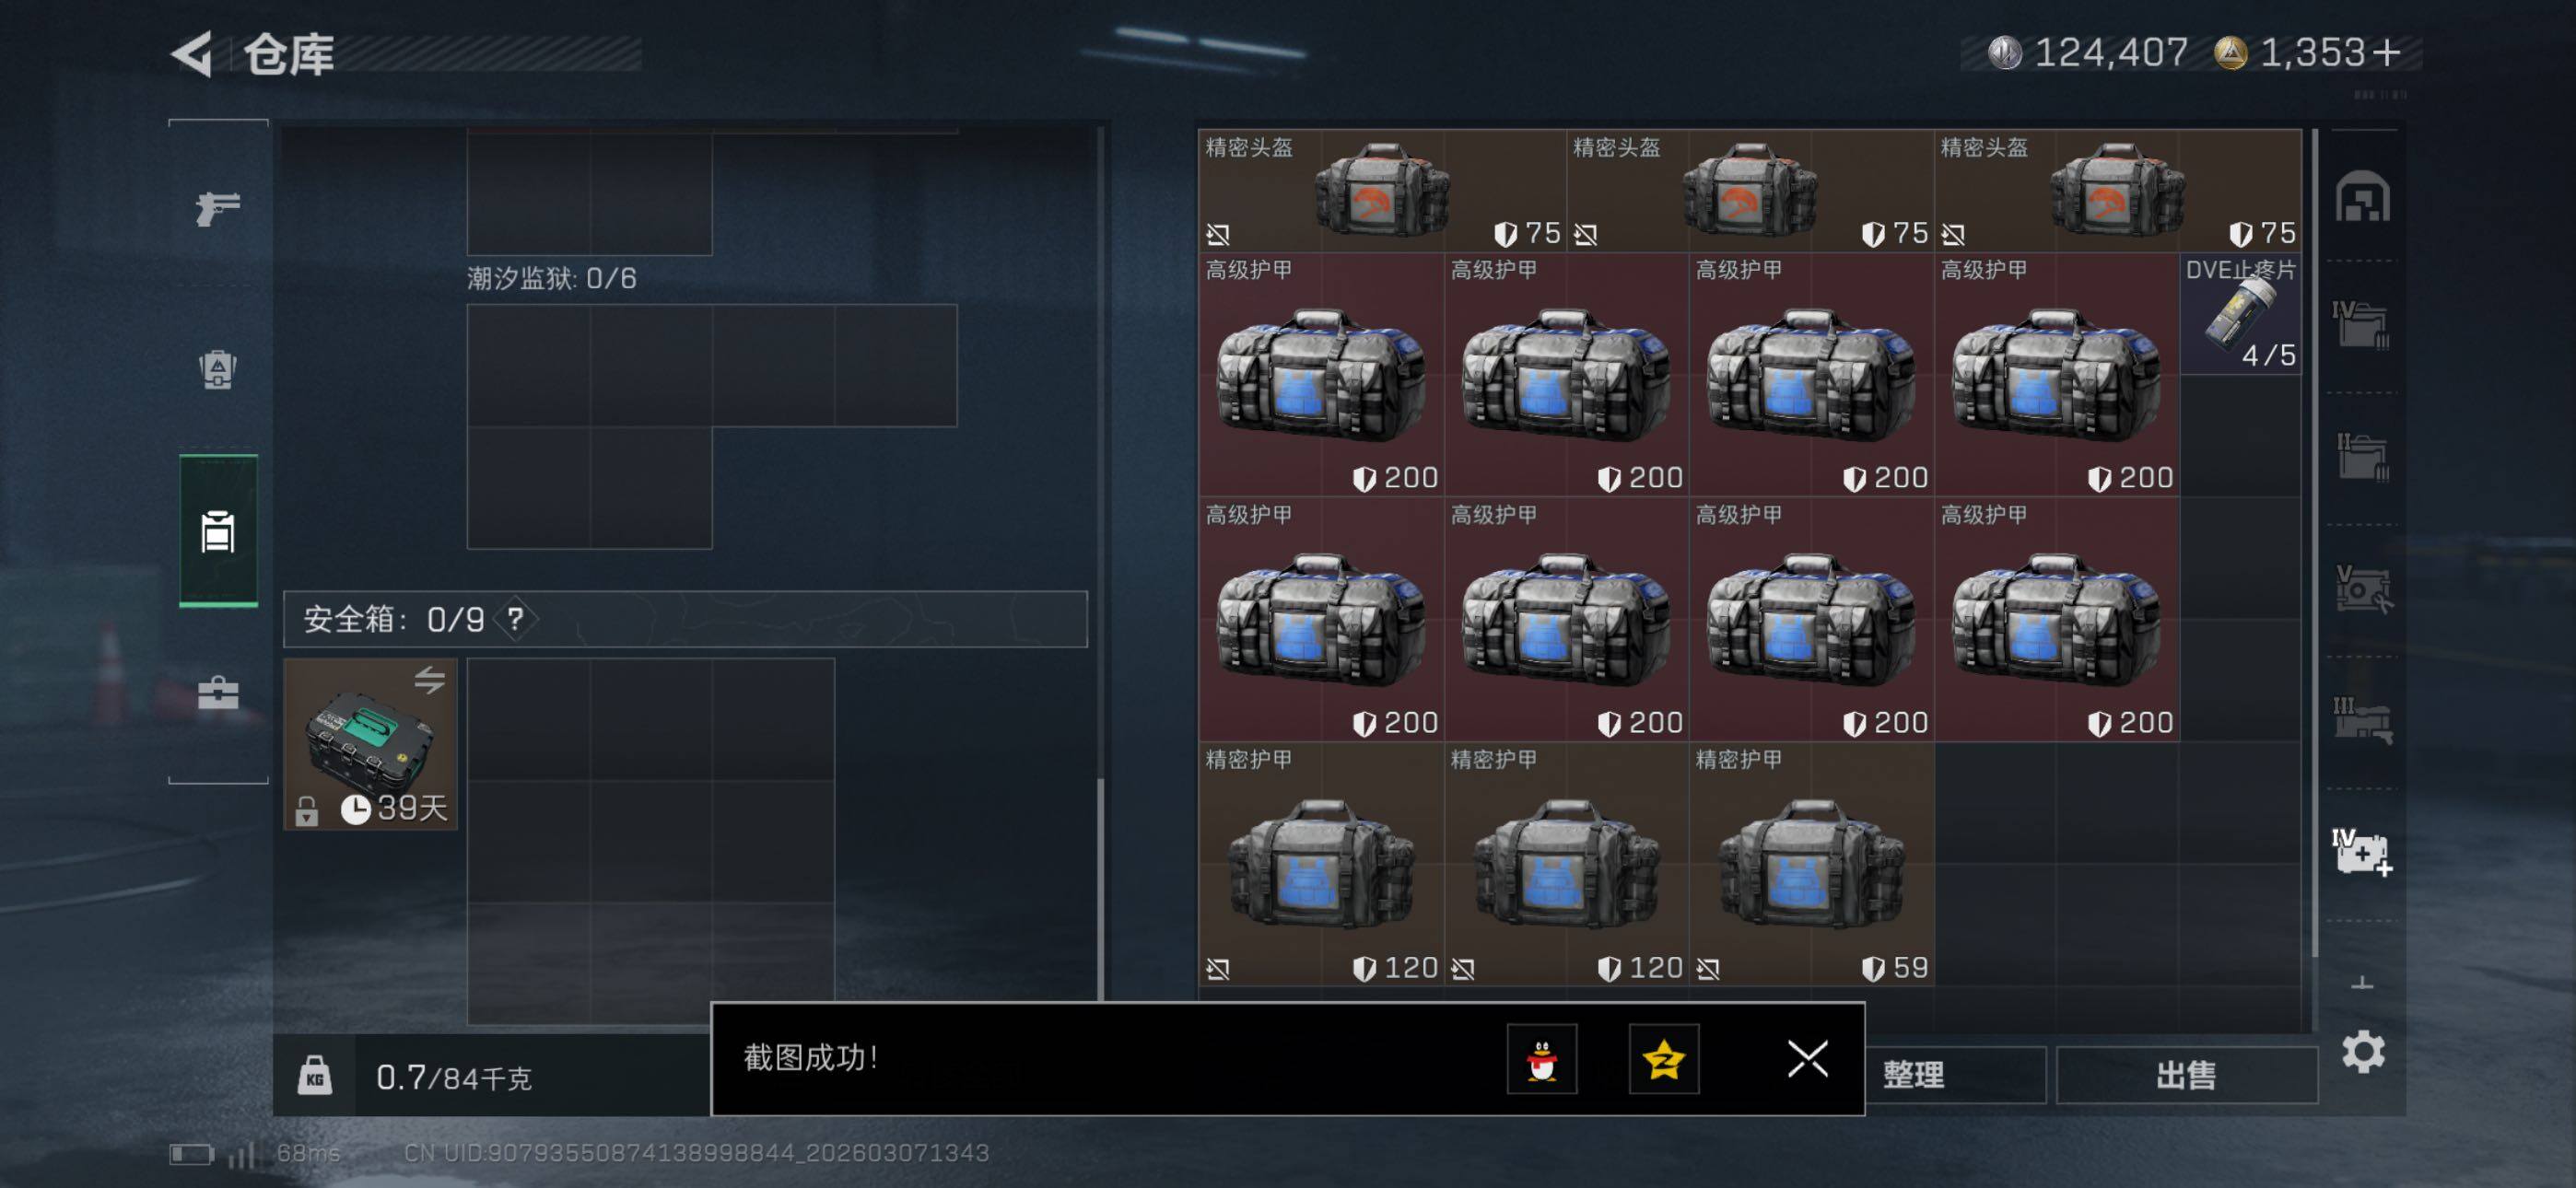2576x1188 pixels.
Task: Select the level IV medical kit filter
Action: tap(2363, 852)
